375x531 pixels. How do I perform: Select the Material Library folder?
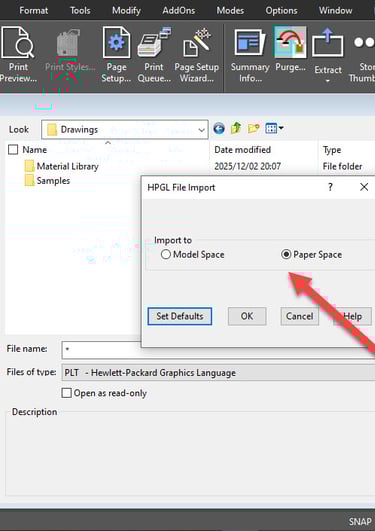[x=62, y=166]
